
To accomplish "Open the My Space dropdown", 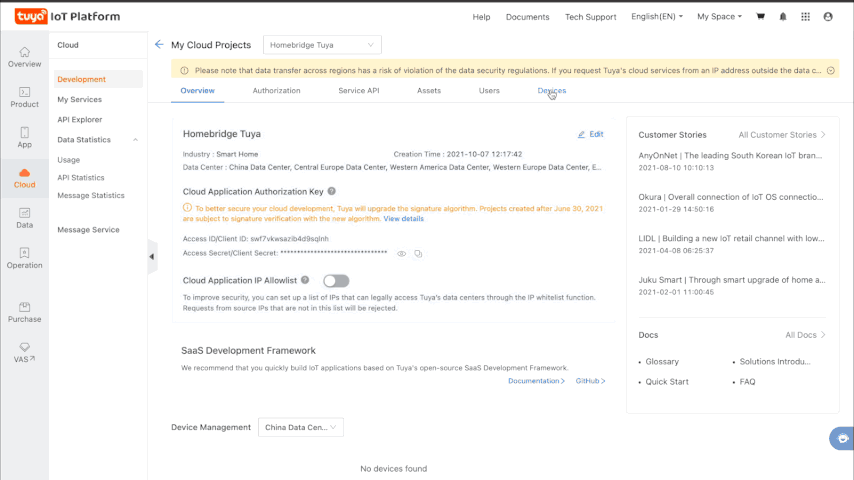I will 719,16.
